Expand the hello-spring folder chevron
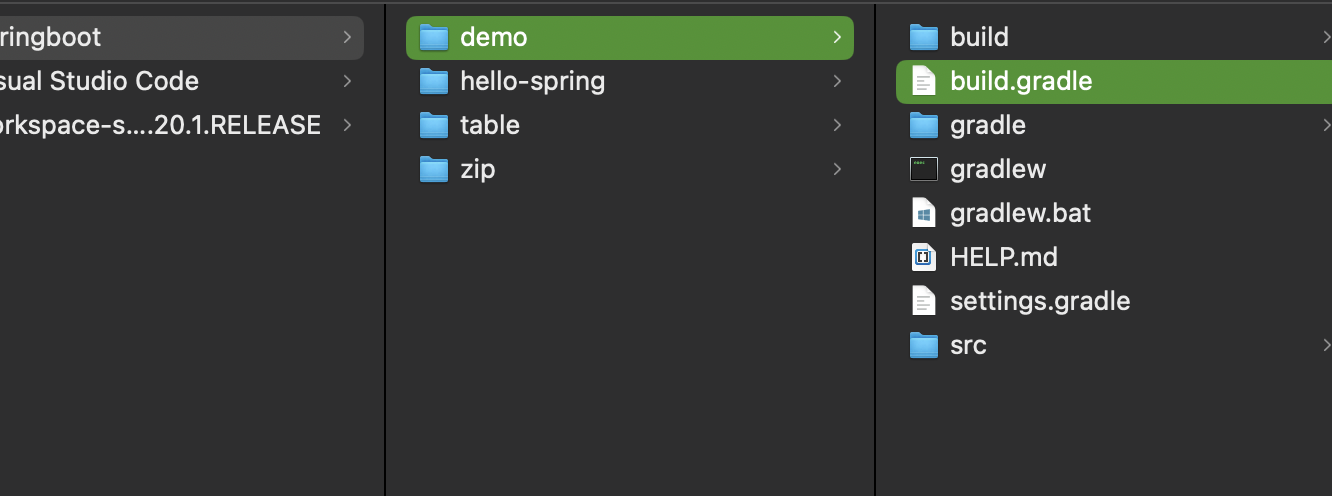 coord(836,81)
